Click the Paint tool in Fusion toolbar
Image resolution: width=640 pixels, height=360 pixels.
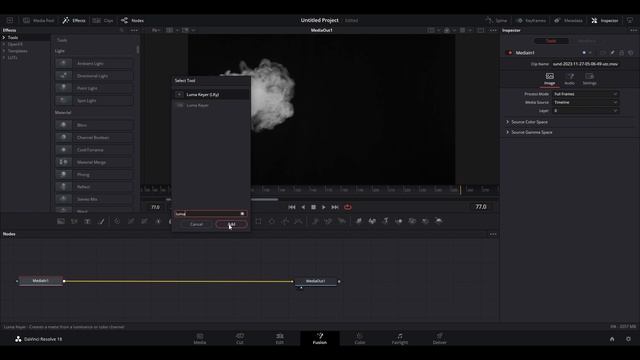(x=102, y=221)
